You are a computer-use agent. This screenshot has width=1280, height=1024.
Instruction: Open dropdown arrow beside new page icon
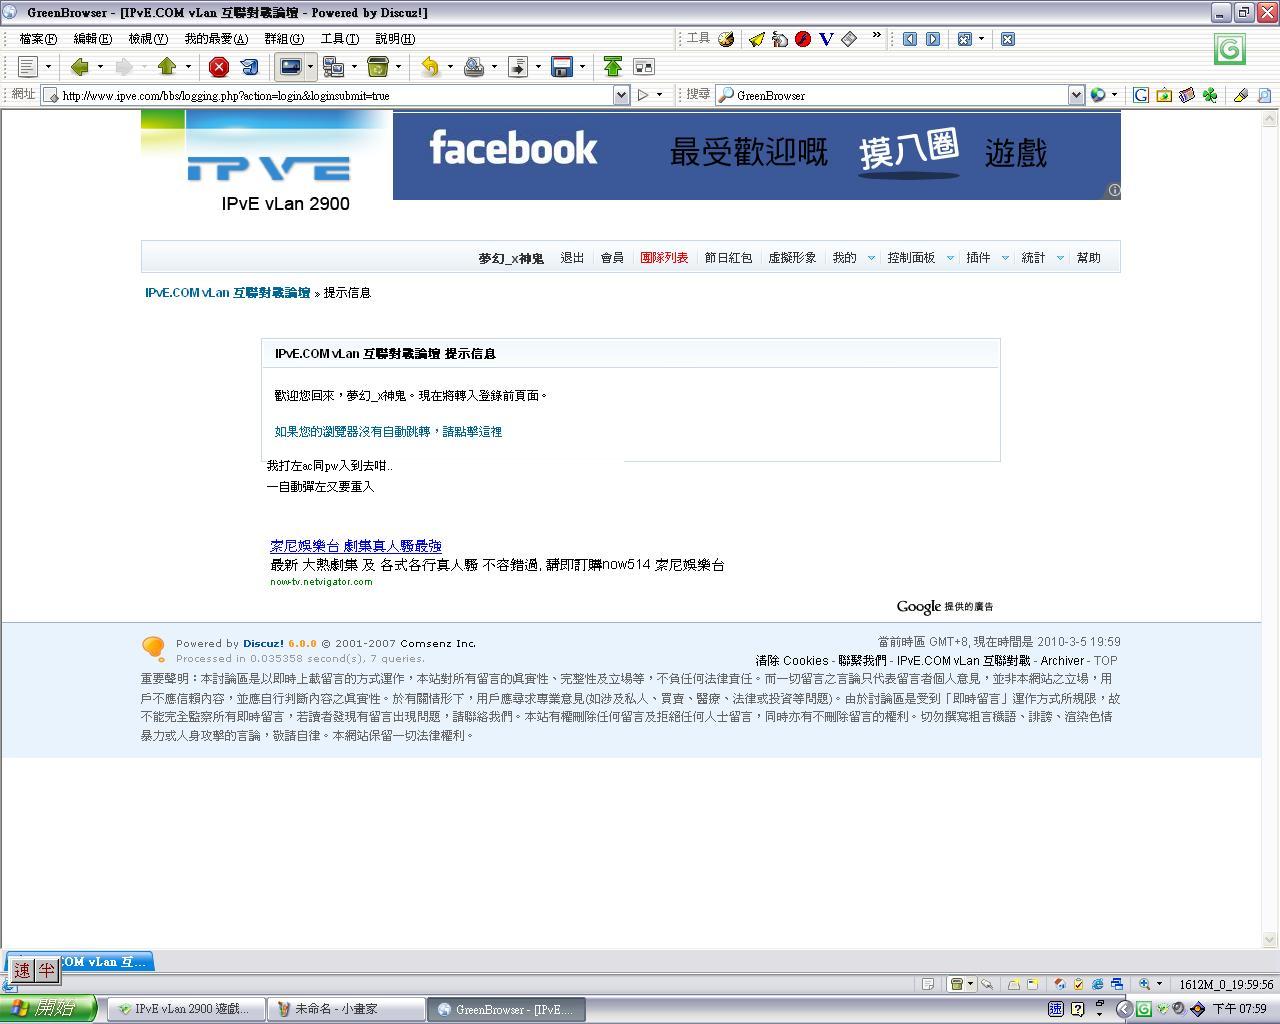click(48, 67)
